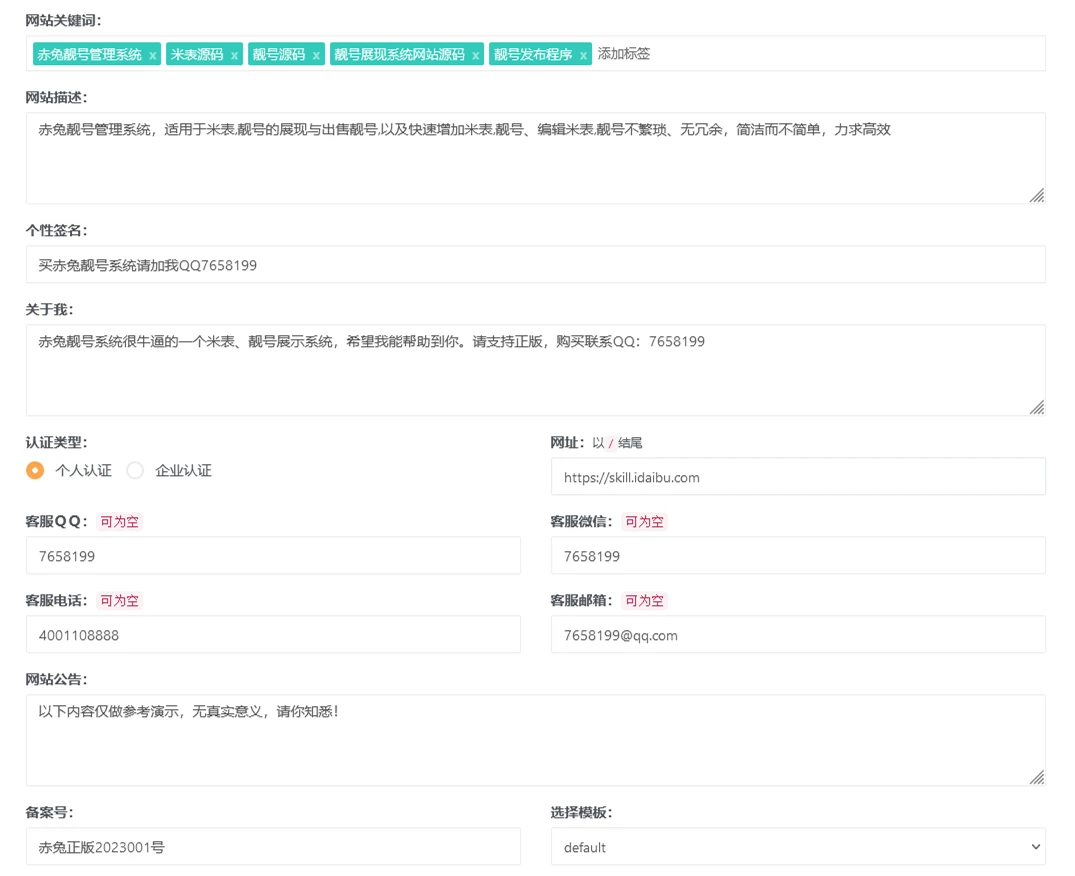1075x876 pixels.
Task: Click into the 关于我 text area
Action: (x=535, y=370)
